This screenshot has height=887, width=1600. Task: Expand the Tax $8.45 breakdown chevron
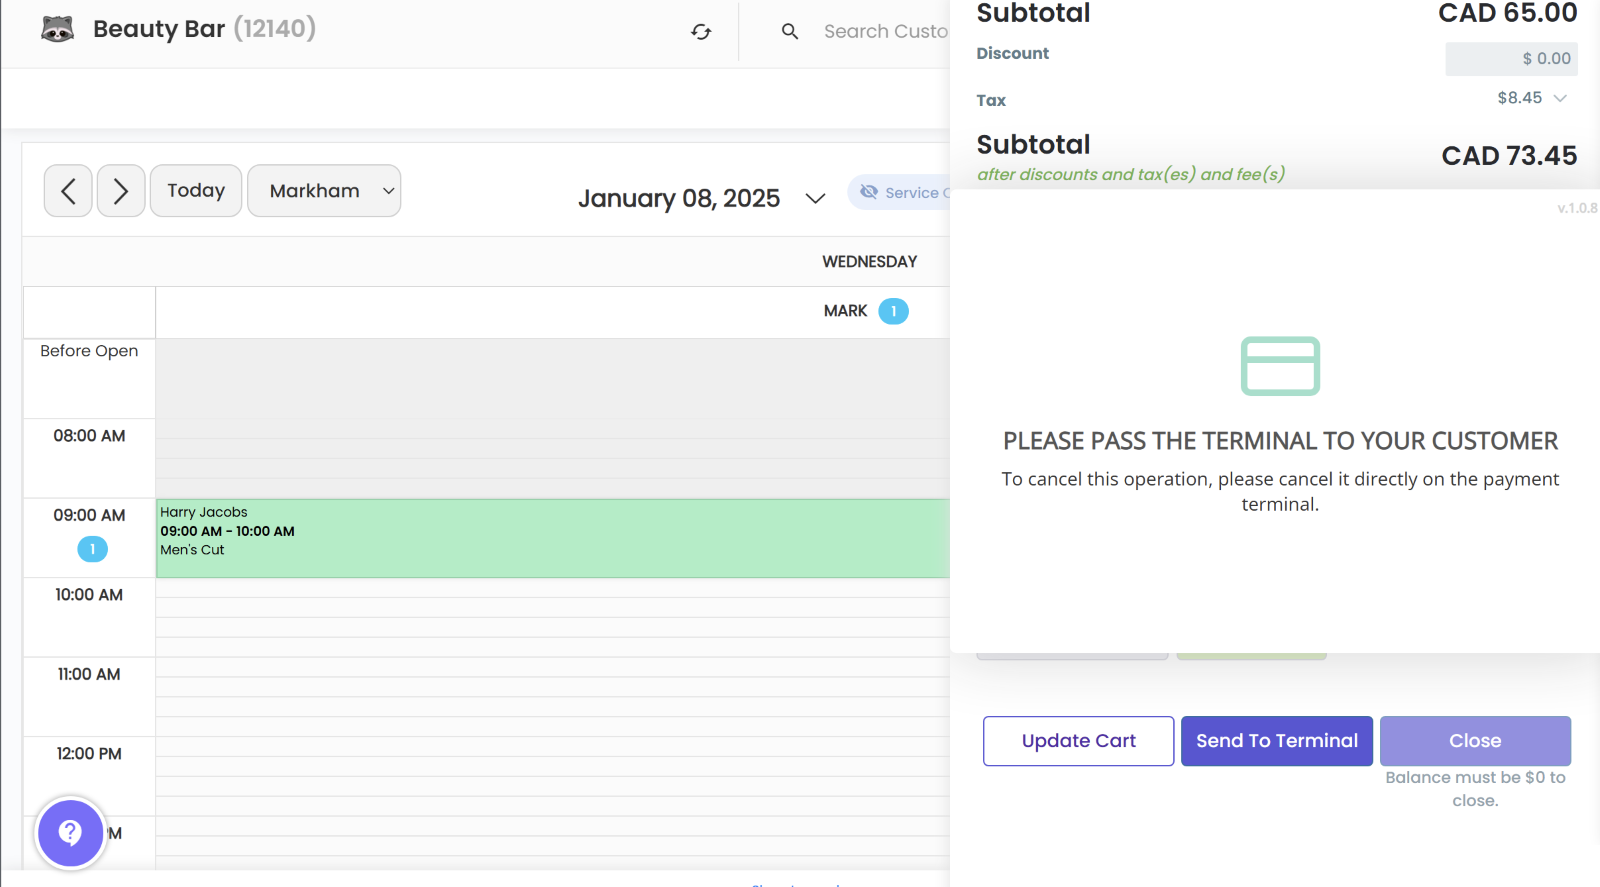[x=1560, y=98]
